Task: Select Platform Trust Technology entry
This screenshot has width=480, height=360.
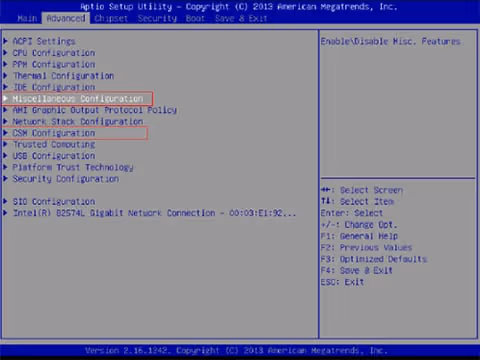Action: pyautogui.click(x=73, y=167)
